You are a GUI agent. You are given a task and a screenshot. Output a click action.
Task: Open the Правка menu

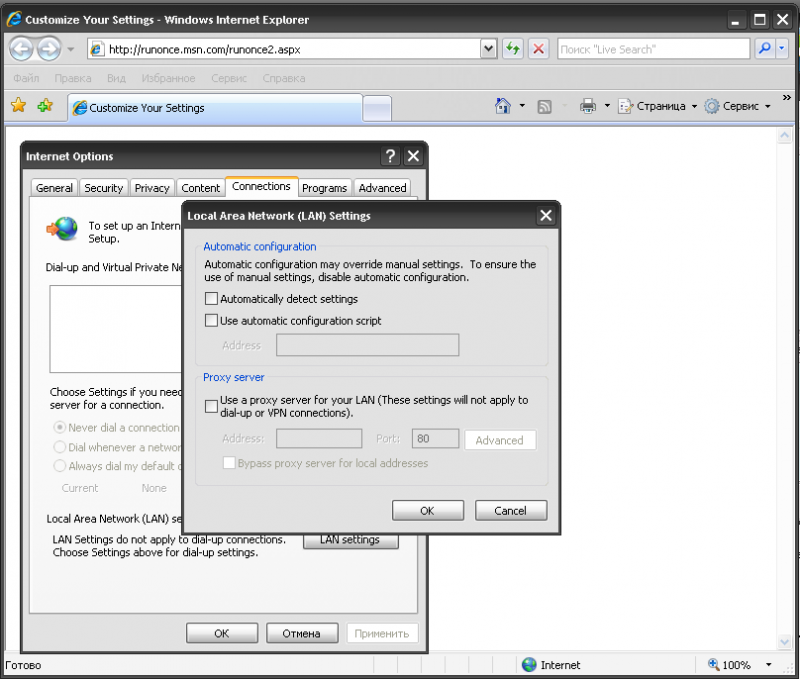click(x=73, y=79)
